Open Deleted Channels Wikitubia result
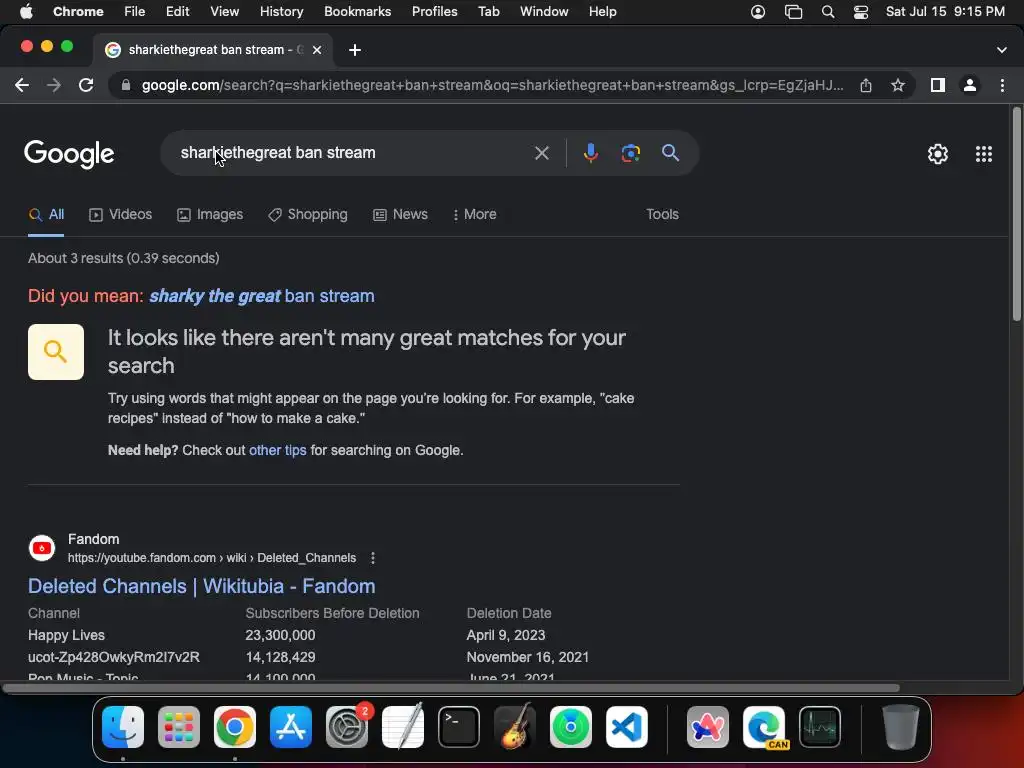This screenshot has height=768, width=1024. coord(202,586)
